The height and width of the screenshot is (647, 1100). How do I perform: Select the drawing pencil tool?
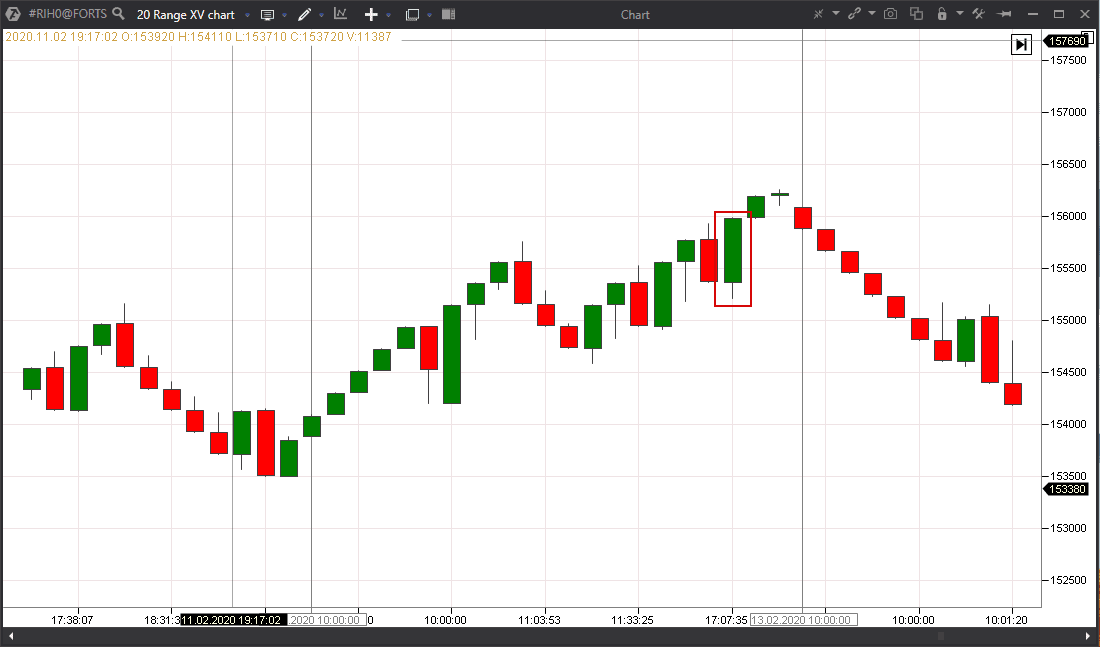click(306, 14)
